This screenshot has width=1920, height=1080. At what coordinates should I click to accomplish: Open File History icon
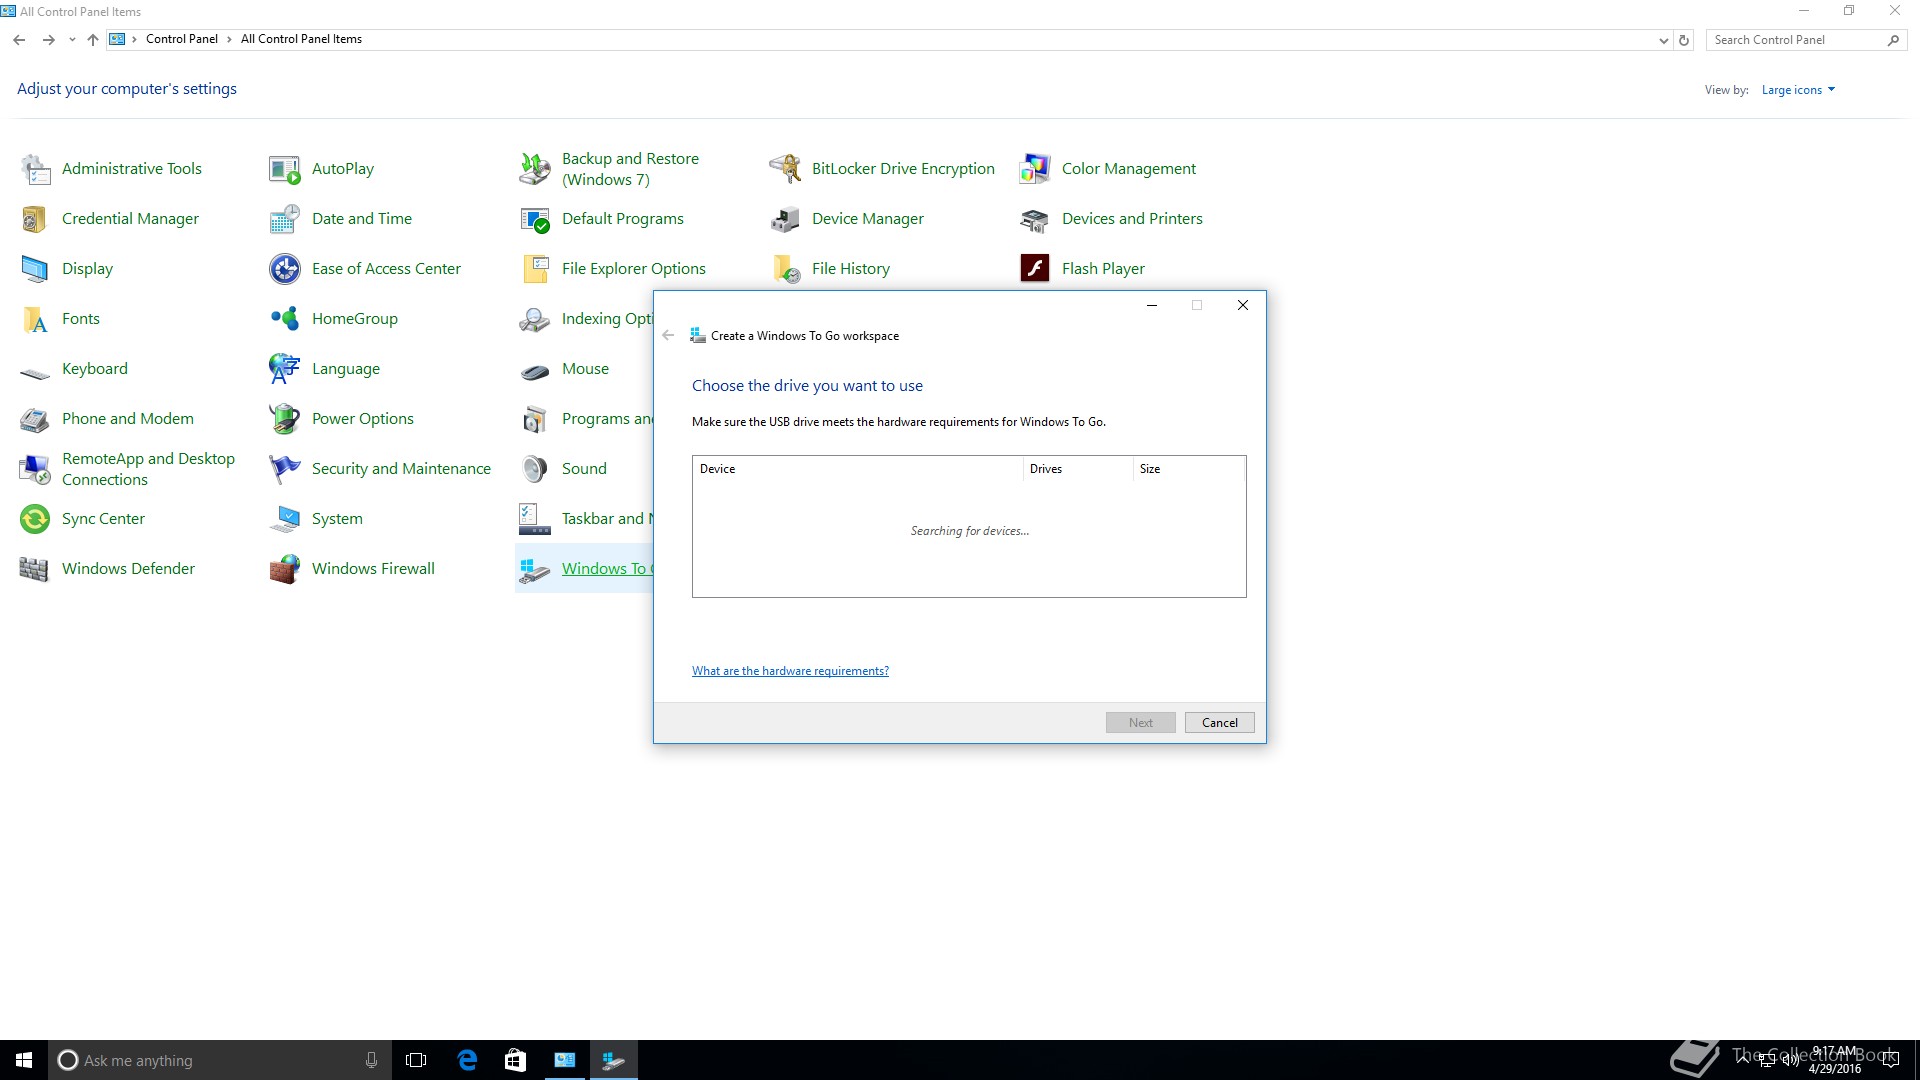[x=785, y=269]
